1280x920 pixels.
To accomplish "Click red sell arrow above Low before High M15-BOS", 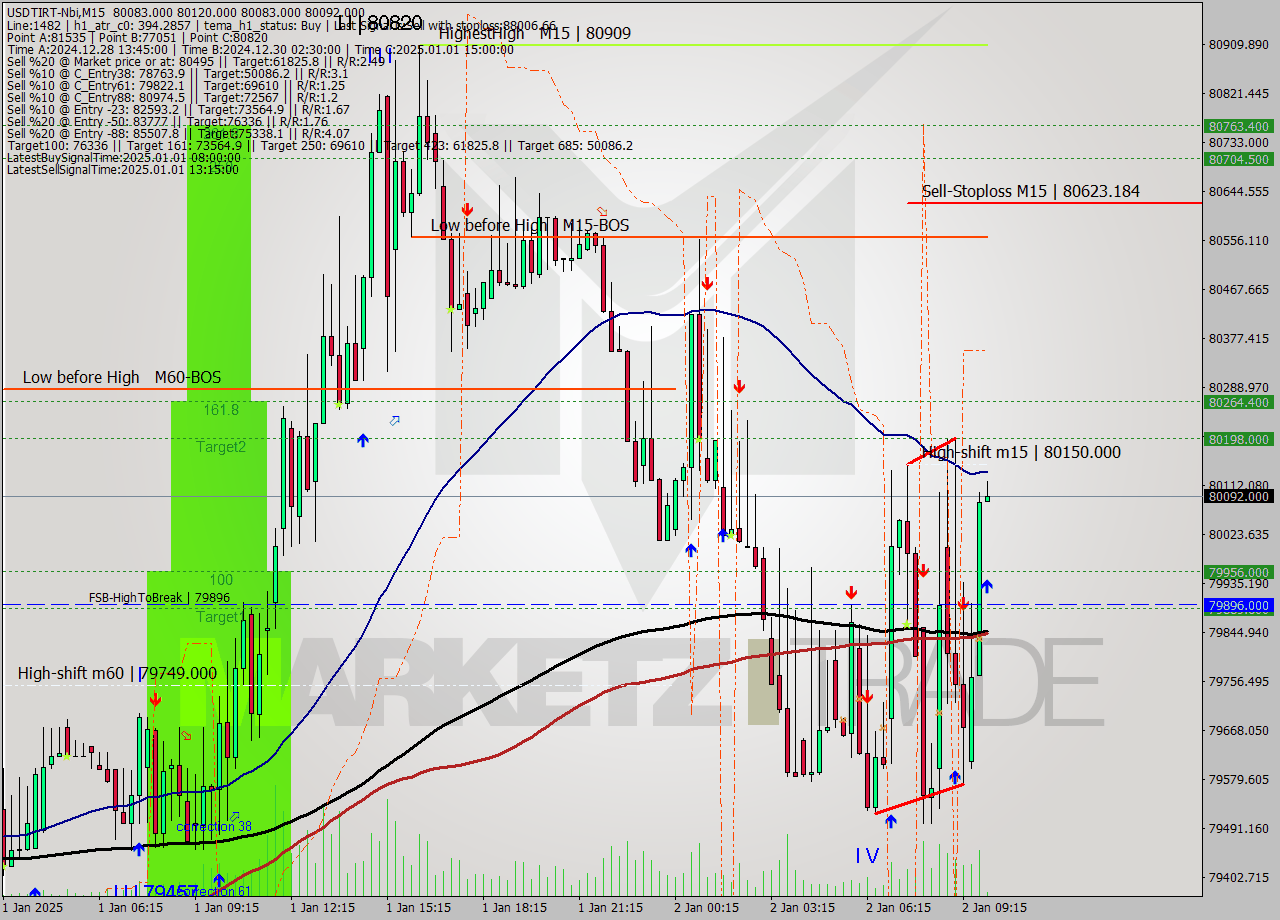I will point(467,209).
